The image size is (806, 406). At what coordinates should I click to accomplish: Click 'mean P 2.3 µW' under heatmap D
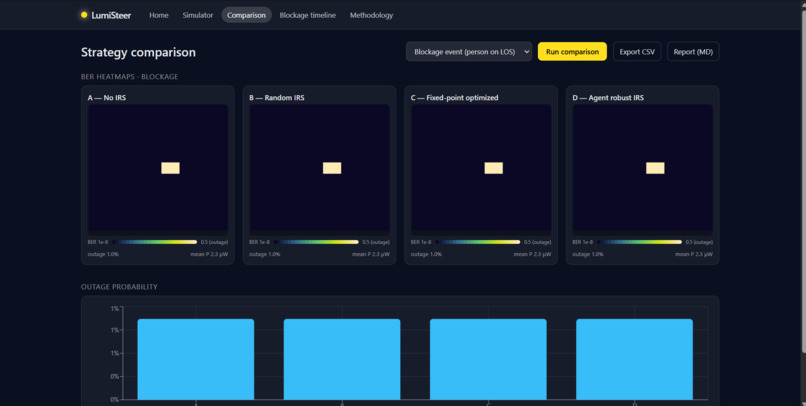coord(694,254)
